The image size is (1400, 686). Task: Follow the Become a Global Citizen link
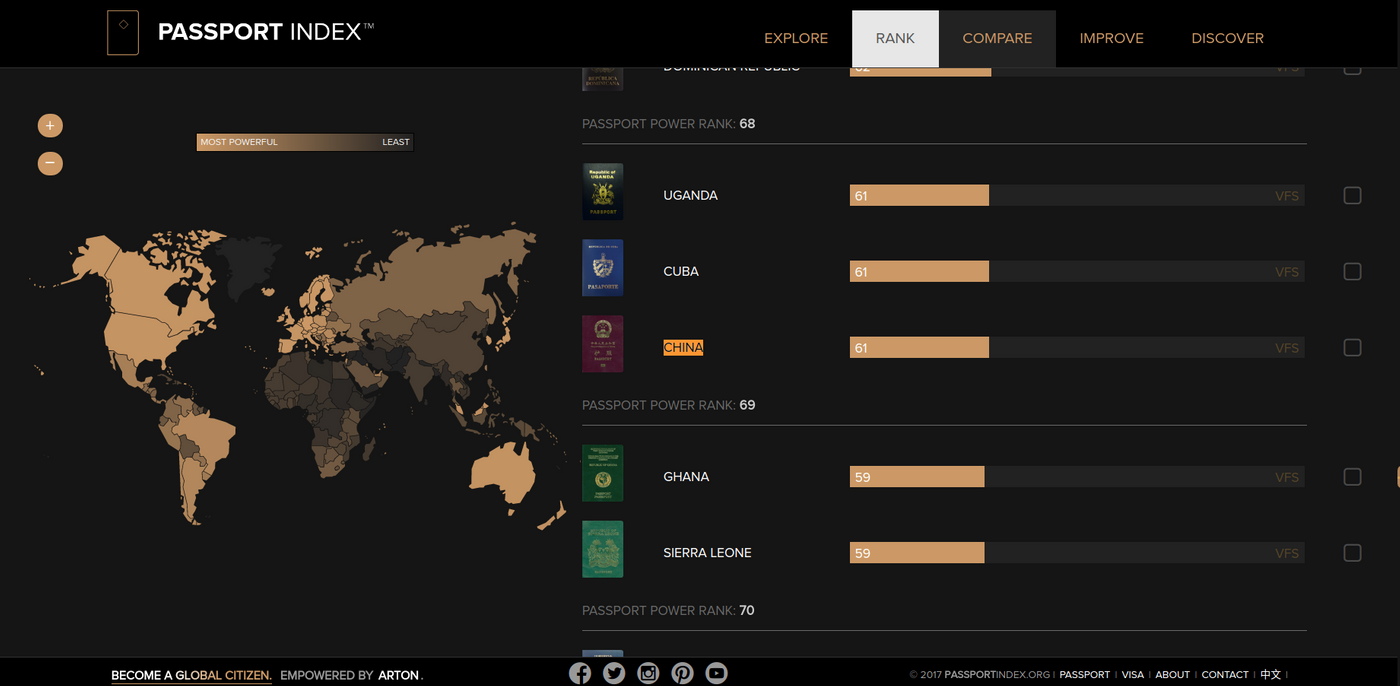(191, 675)
